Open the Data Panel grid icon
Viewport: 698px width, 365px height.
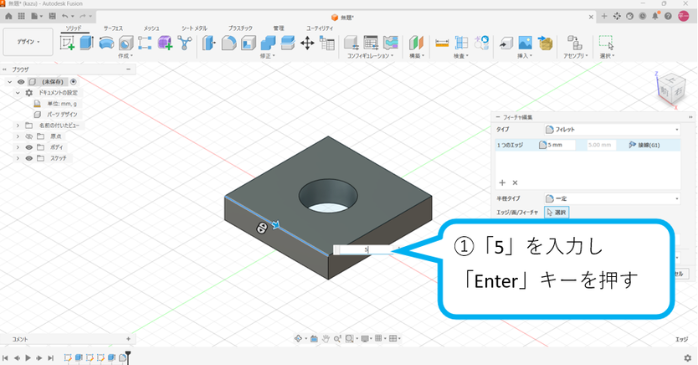pyautogui.click(x=21, y=16)
